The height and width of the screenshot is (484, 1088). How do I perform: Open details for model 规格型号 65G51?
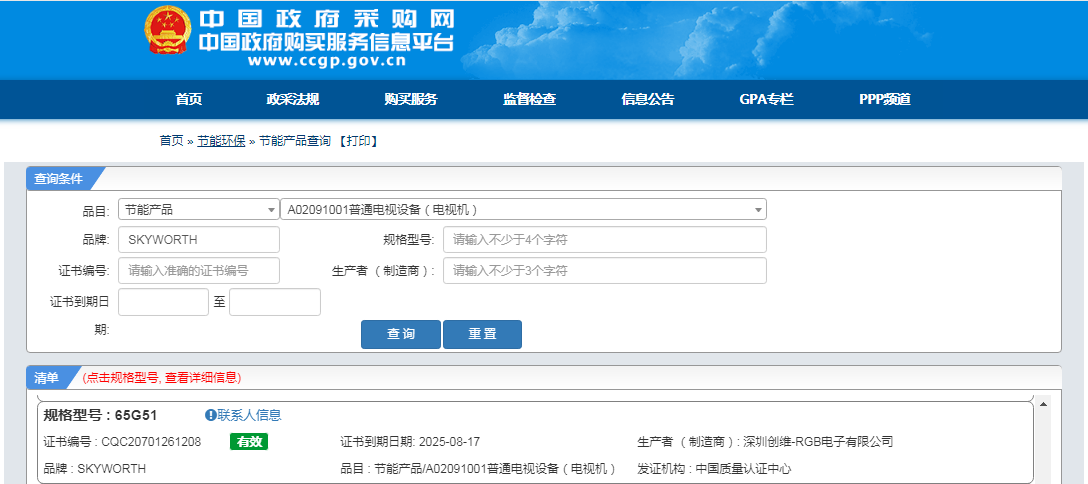[101, 415]
